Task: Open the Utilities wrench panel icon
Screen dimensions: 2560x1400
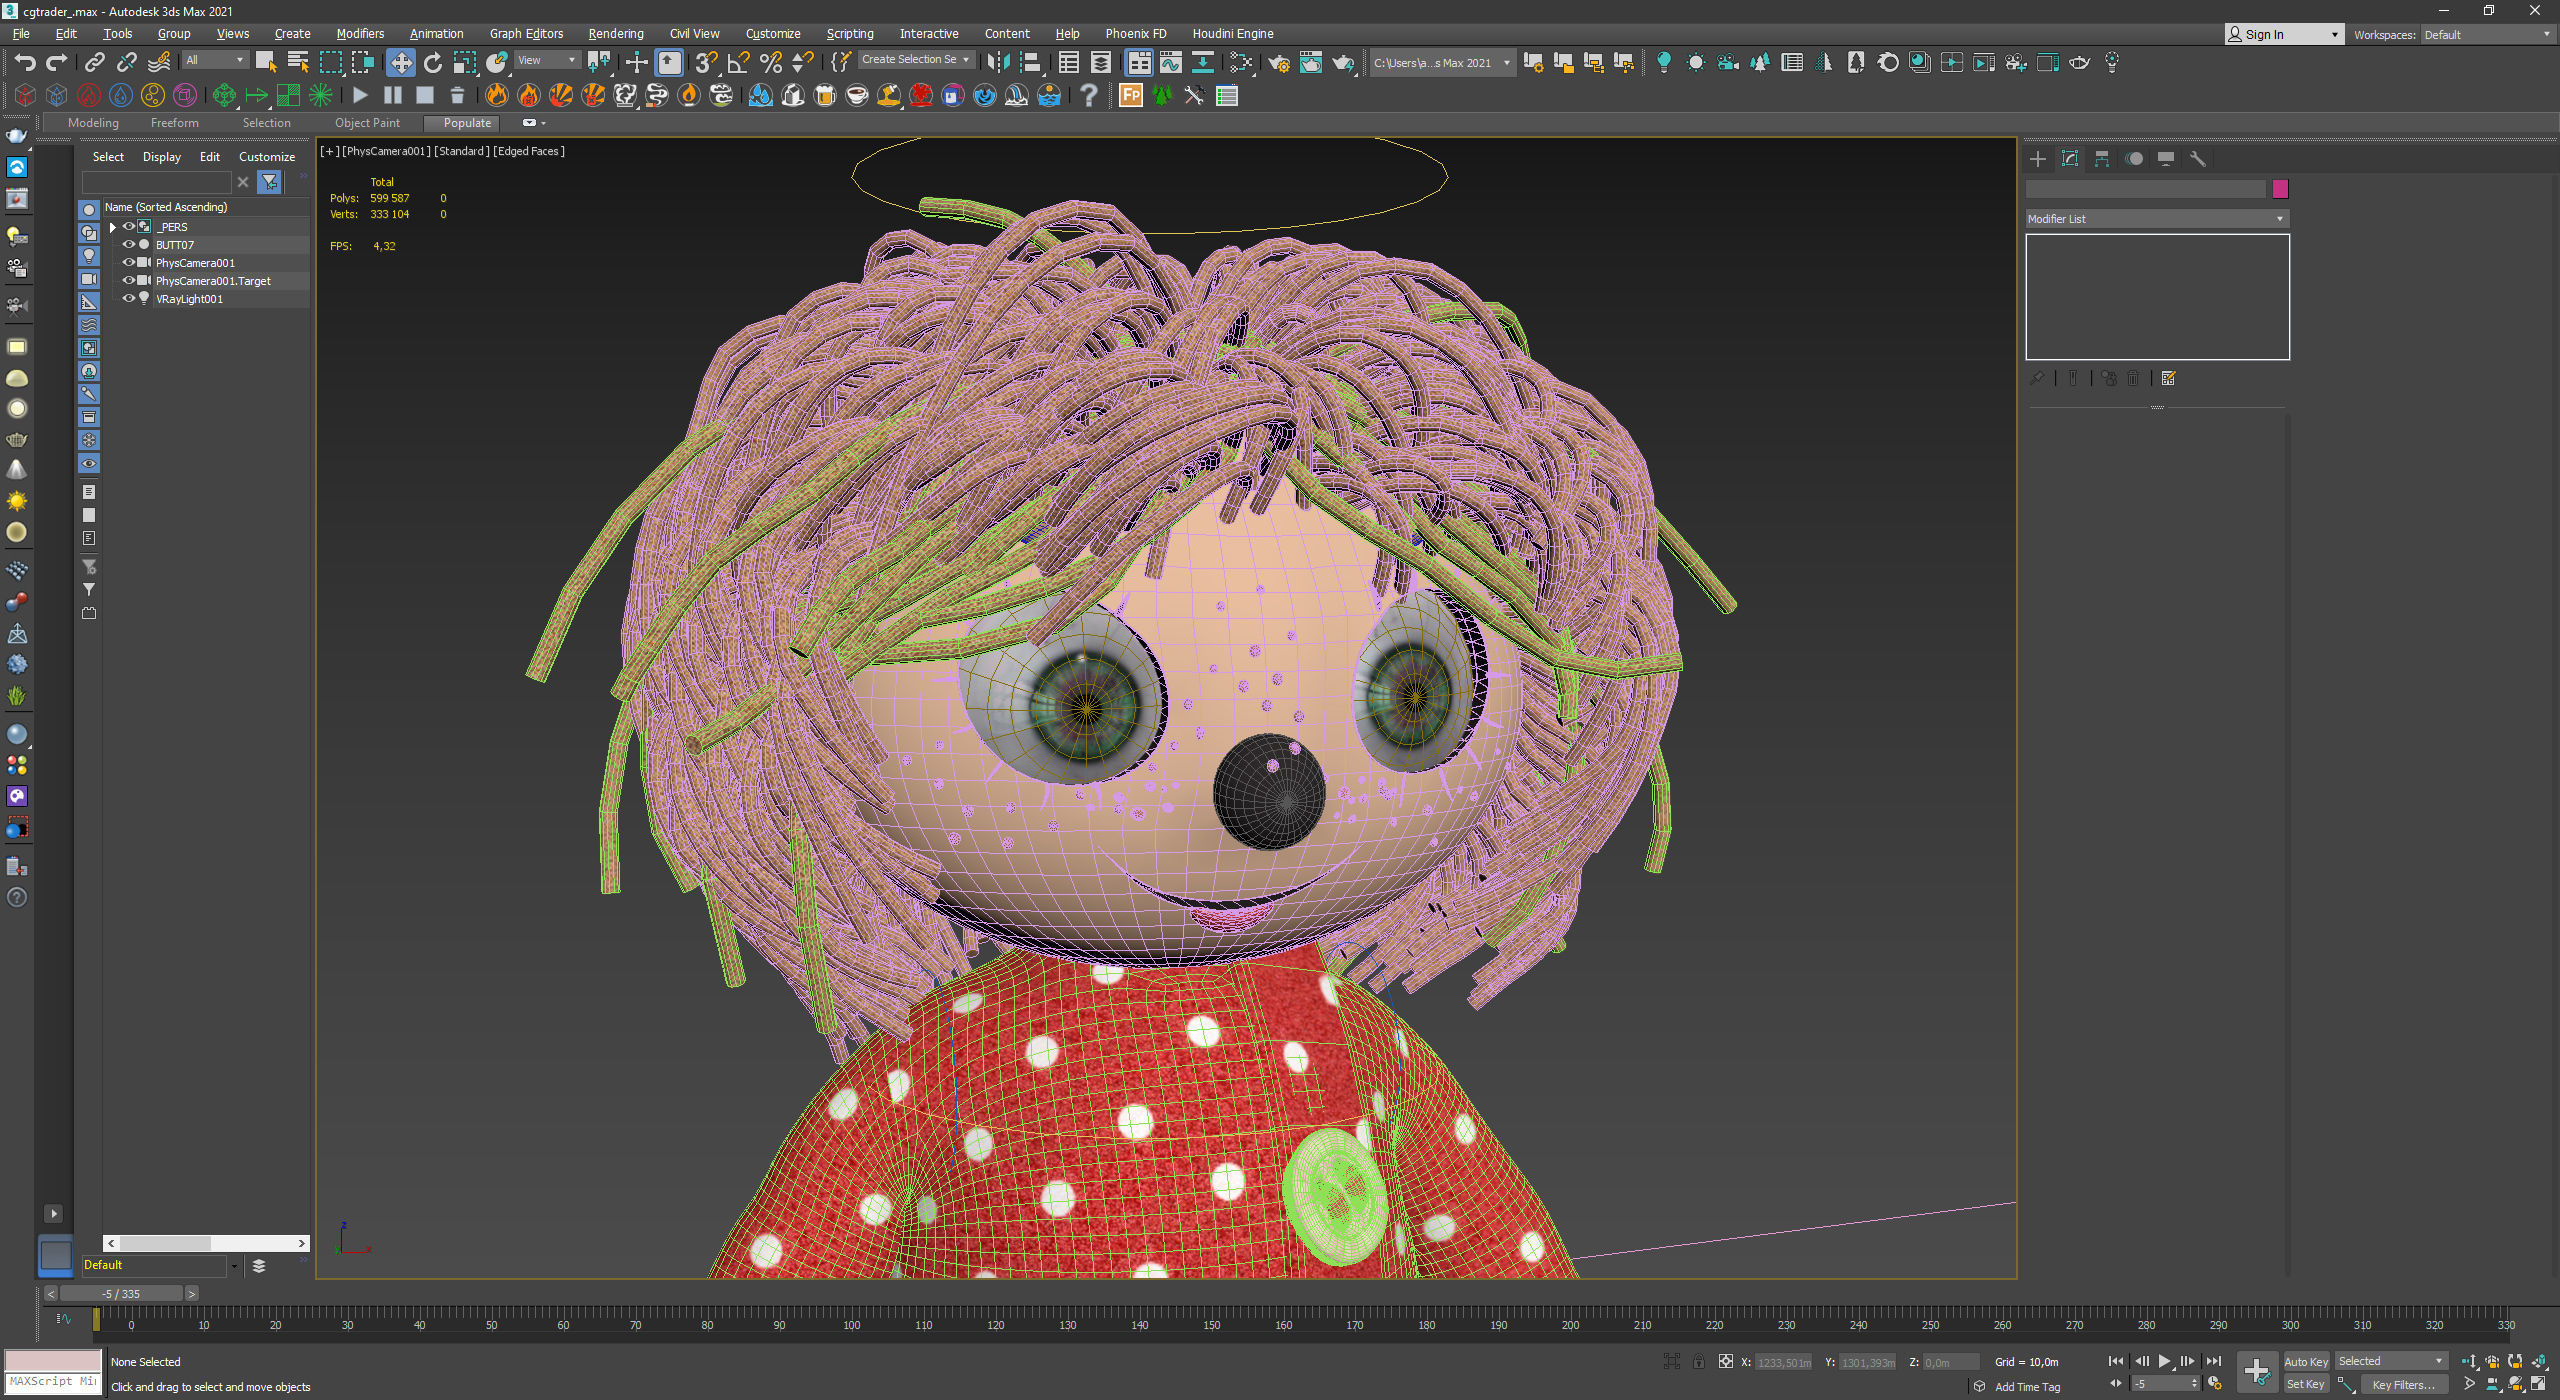Action: click(x=2198, y=159)
